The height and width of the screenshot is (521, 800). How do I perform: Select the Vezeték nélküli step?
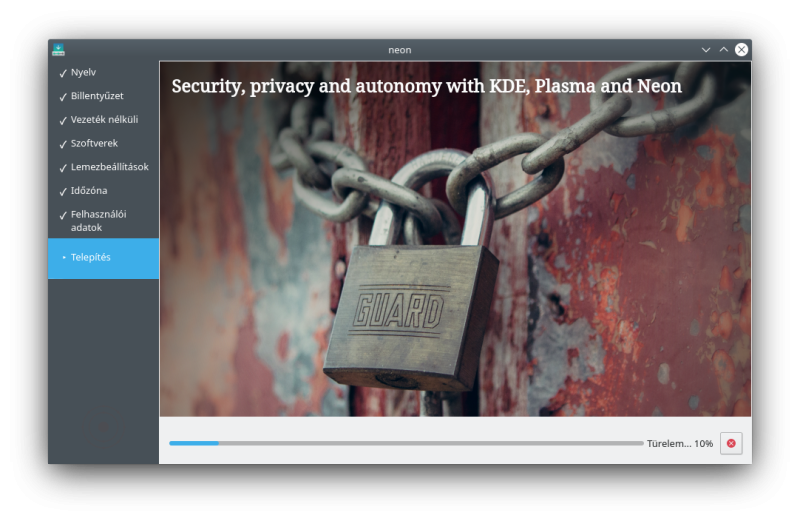104,119
